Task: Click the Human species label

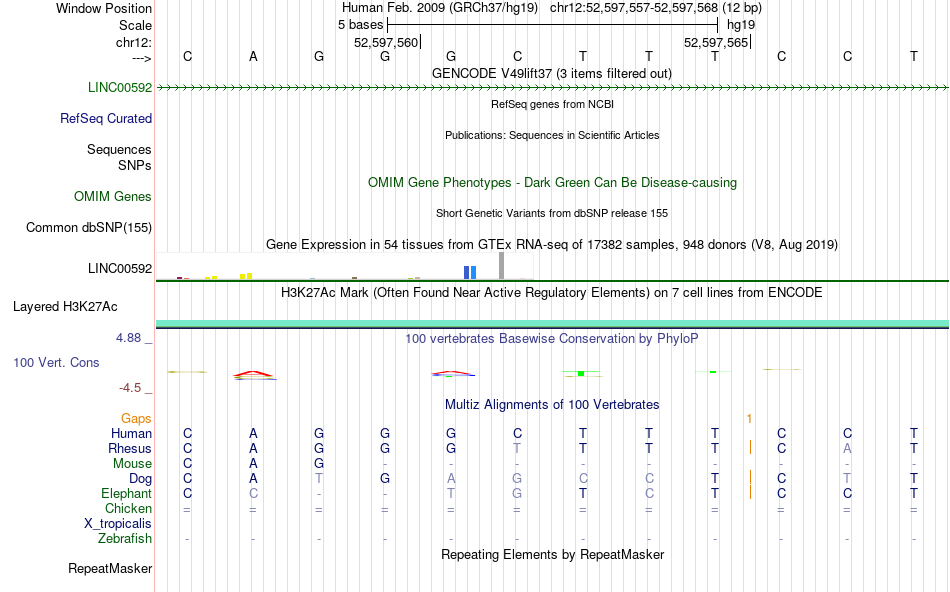Action: pos(131,433)
